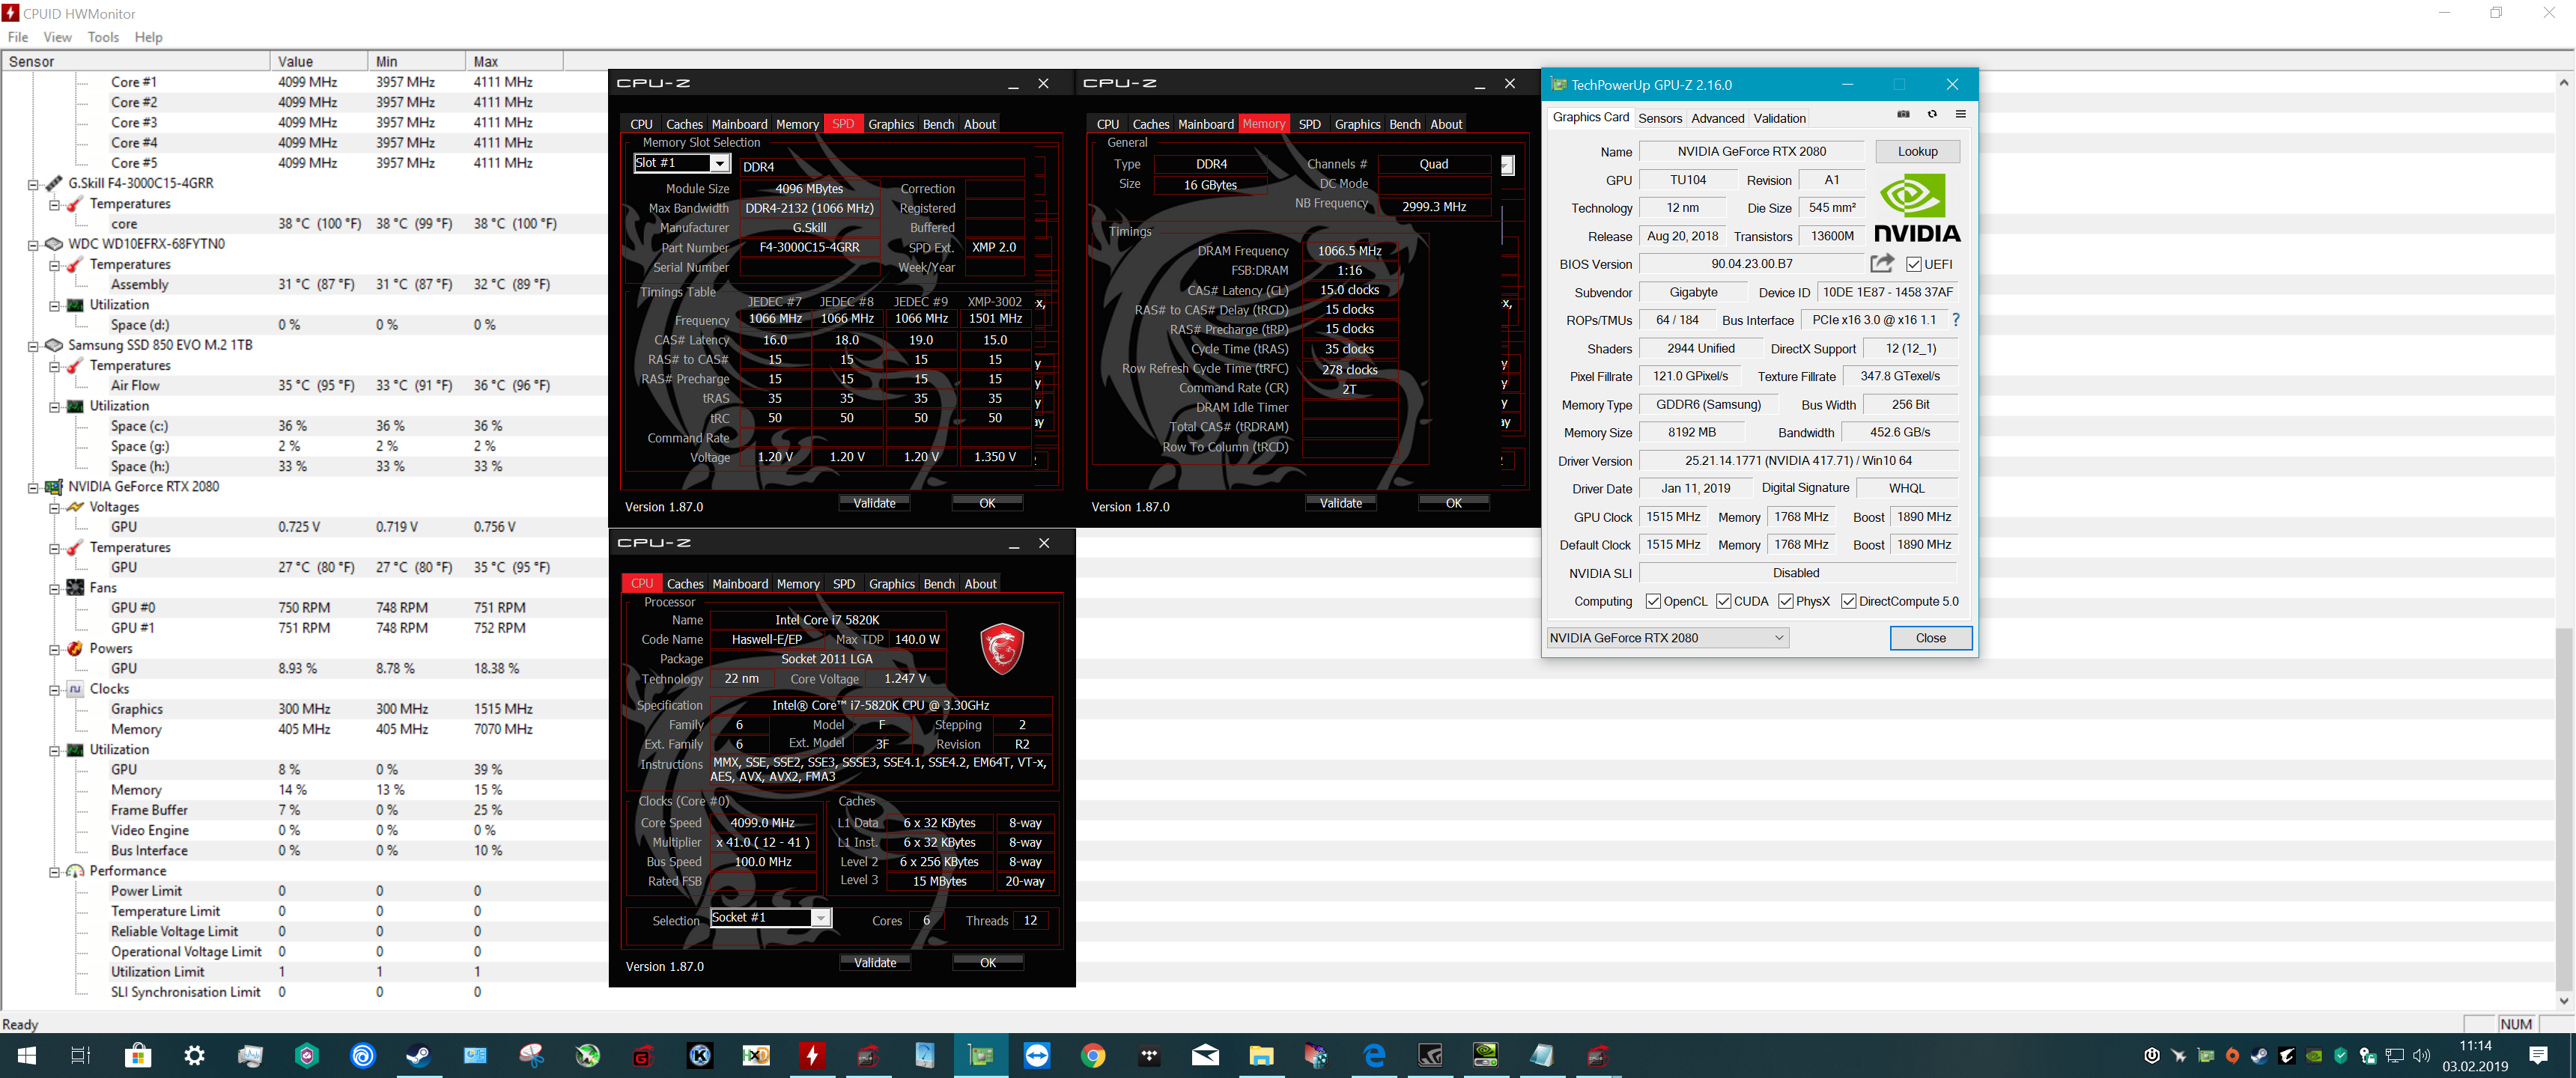Open Task View from the taskbar

pyautogui.click(x=81, y=1056)
